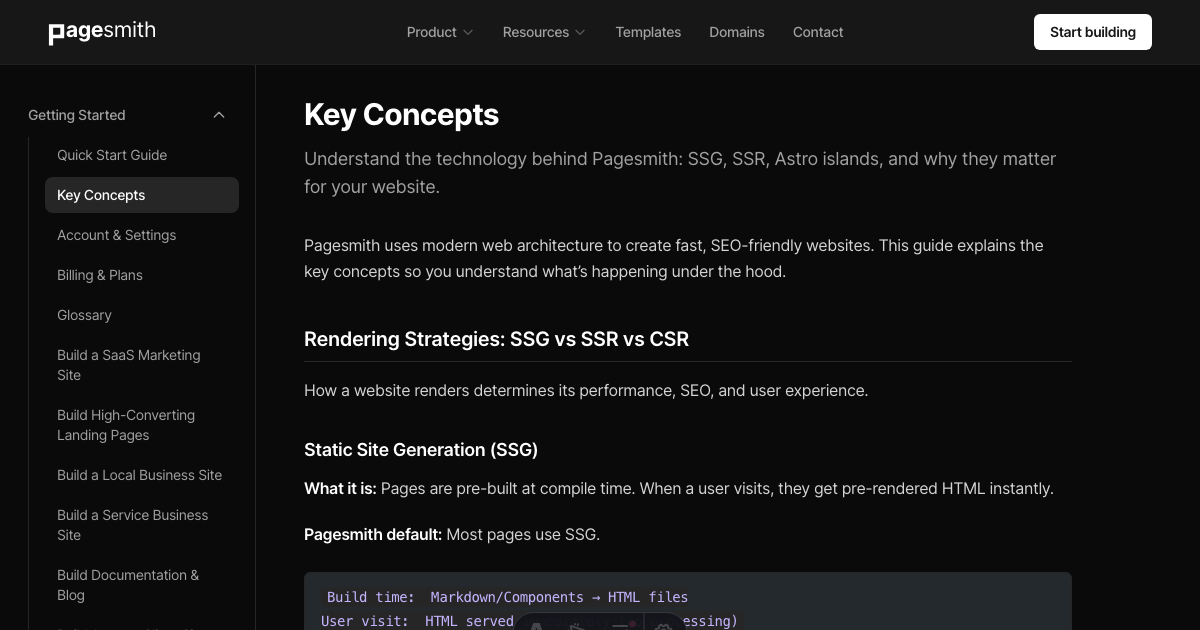Click the bold 'What it is:' label

click(x=340, y=489)
